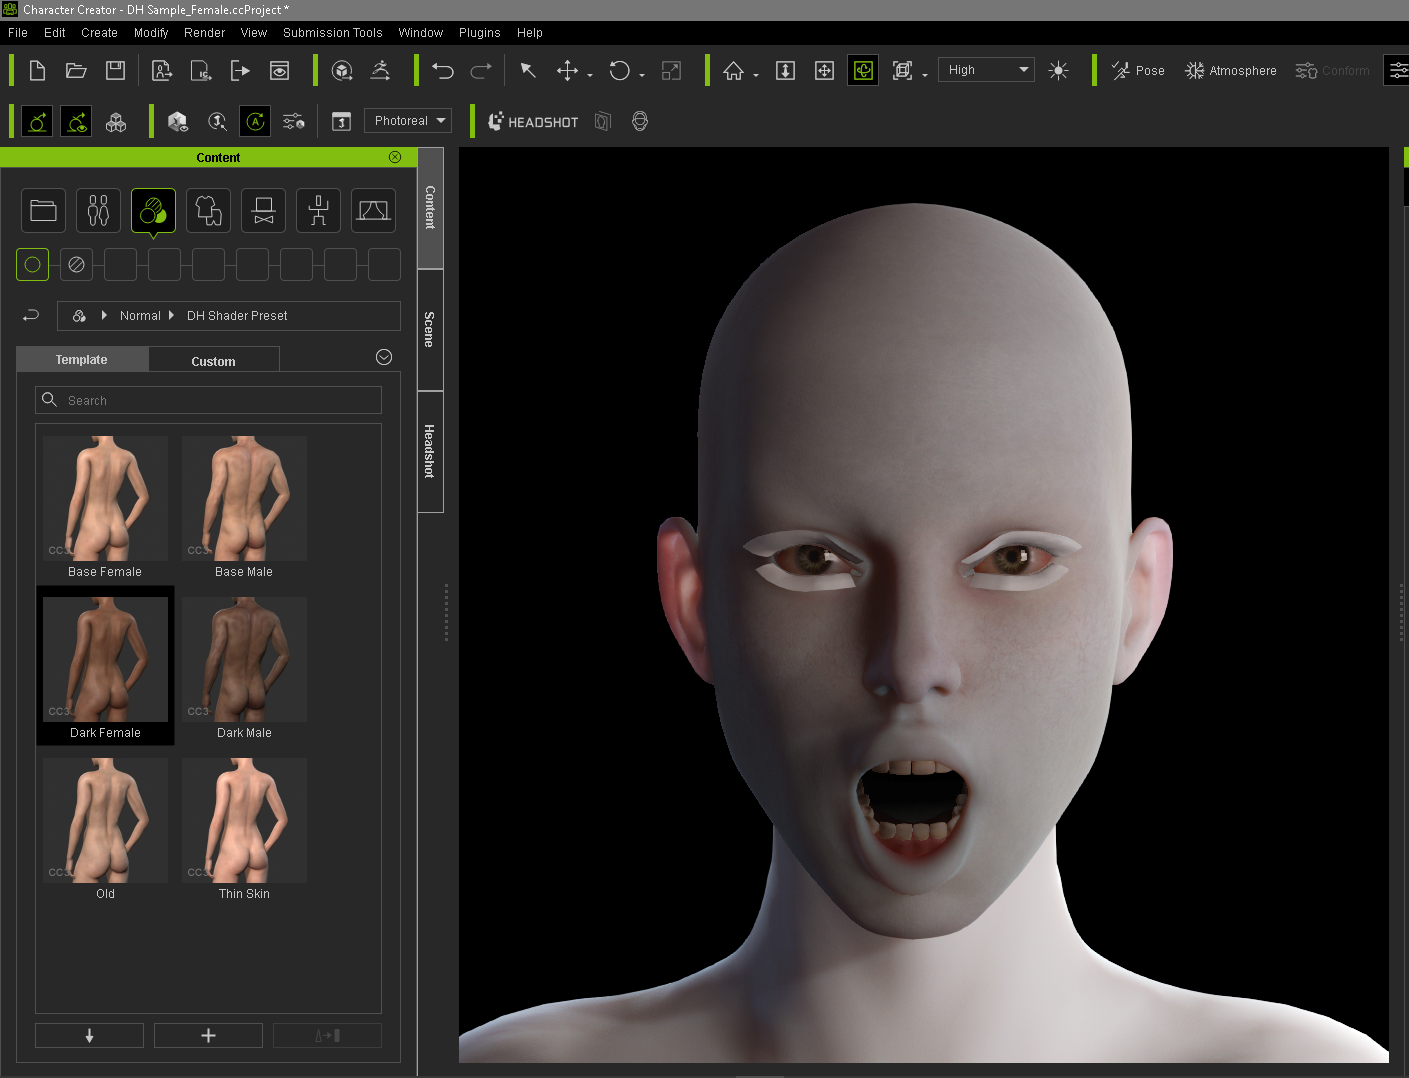Toggle the first green edit-mode button
This screenshot has width=1409, height=1078.
37,122
